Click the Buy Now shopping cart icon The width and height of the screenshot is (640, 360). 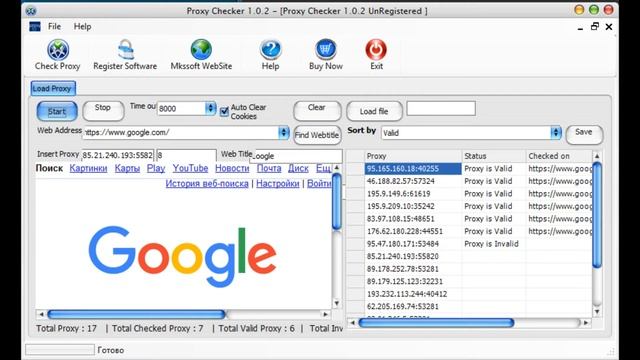pyautogui.click(x=326, y=50)
